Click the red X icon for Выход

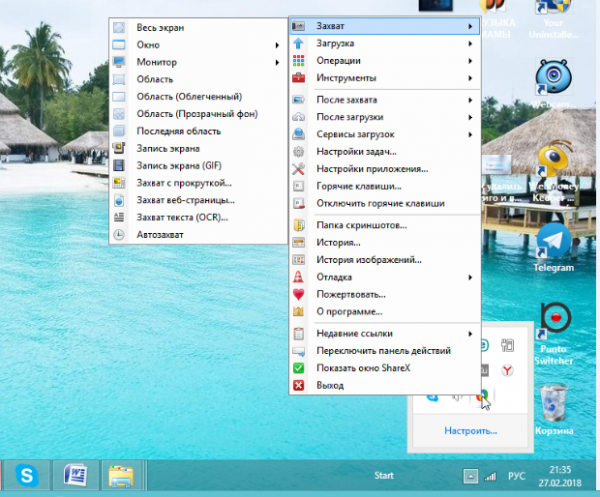coord(298,385)
